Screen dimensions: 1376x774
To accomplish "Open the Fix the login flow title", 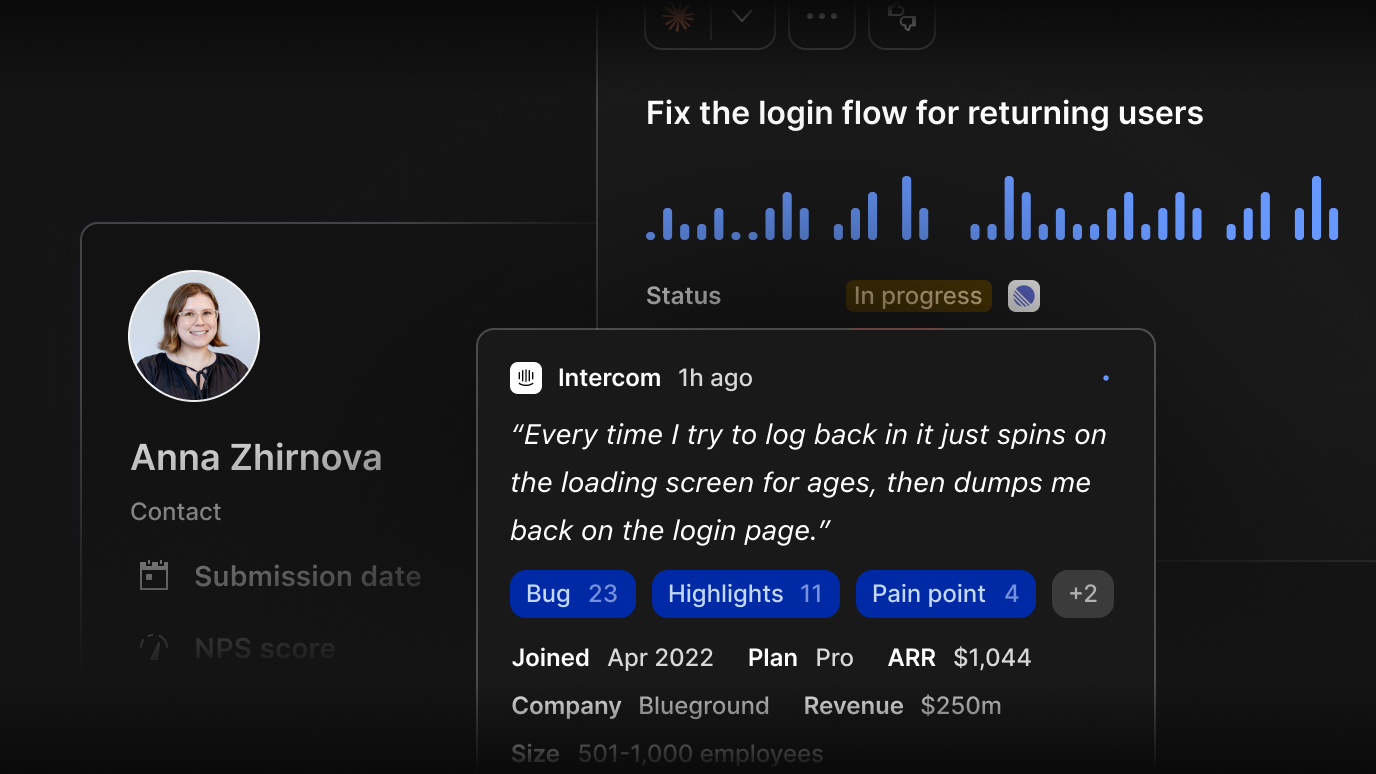I will click(925, 113).
